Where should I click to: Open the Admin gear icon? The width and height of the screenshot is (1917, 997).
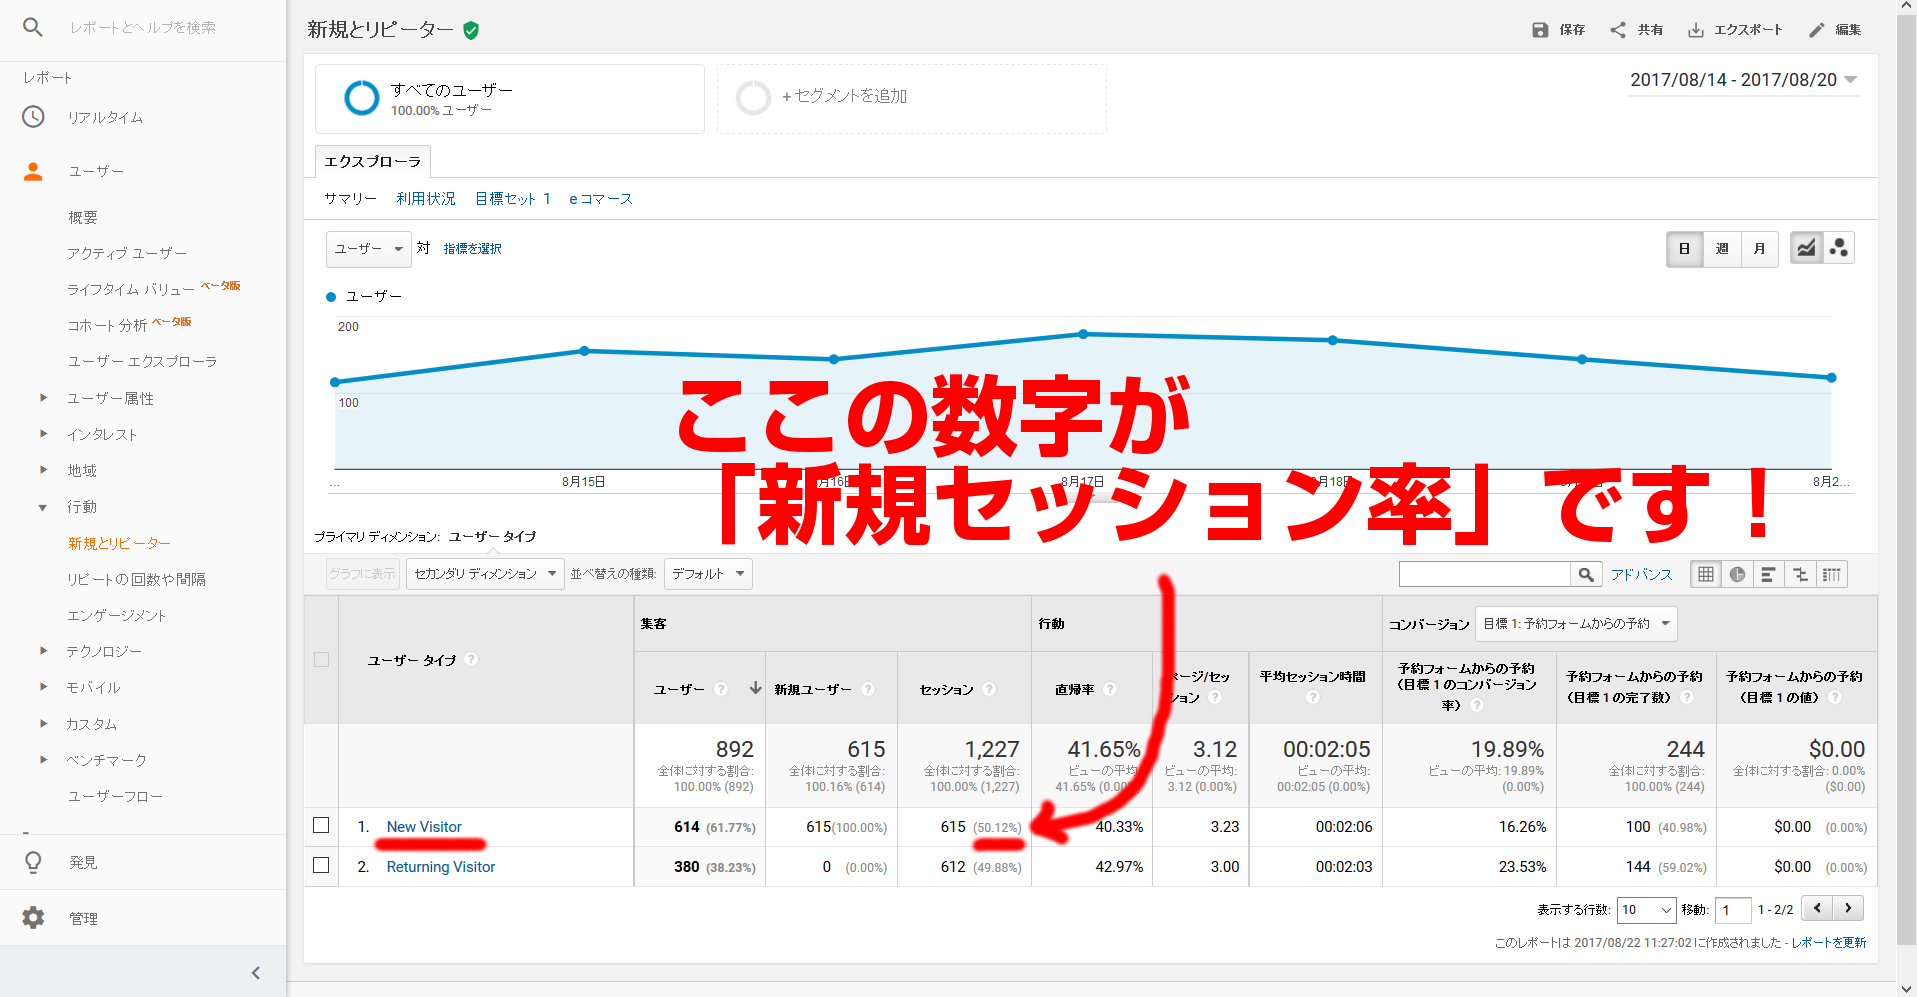coord(33,918)
